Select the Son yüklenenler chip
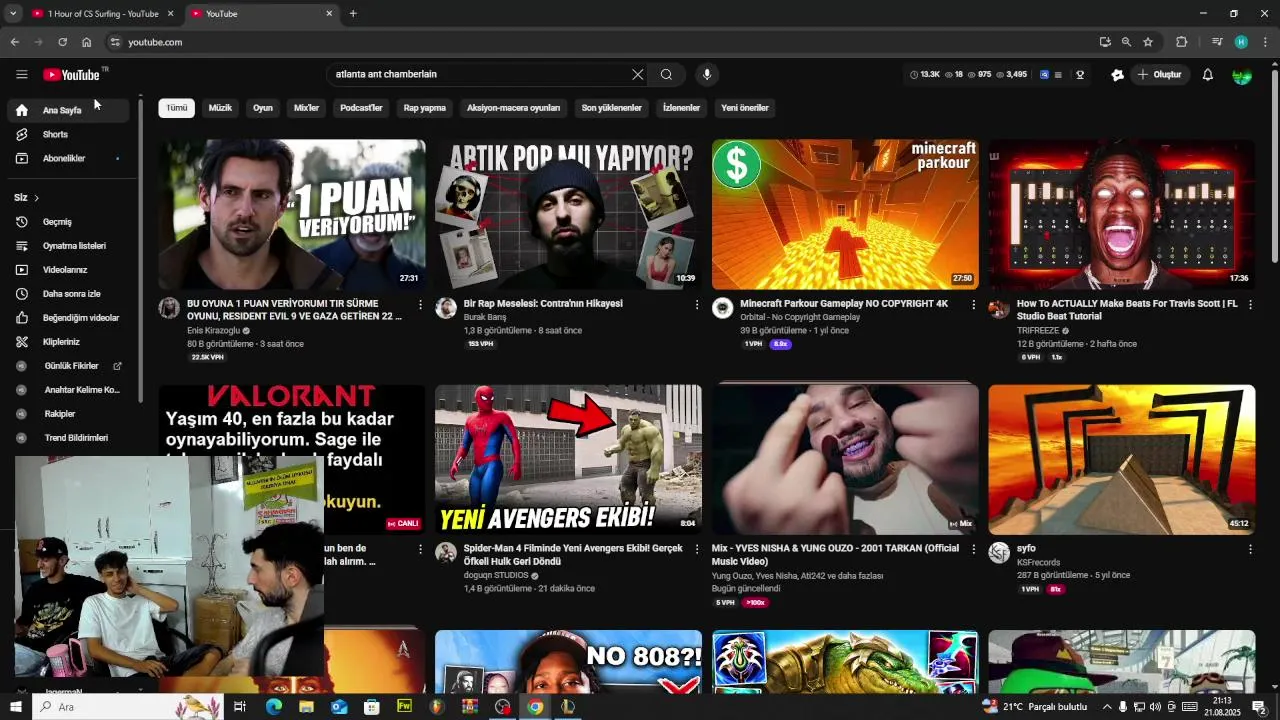 coord(612,108)
